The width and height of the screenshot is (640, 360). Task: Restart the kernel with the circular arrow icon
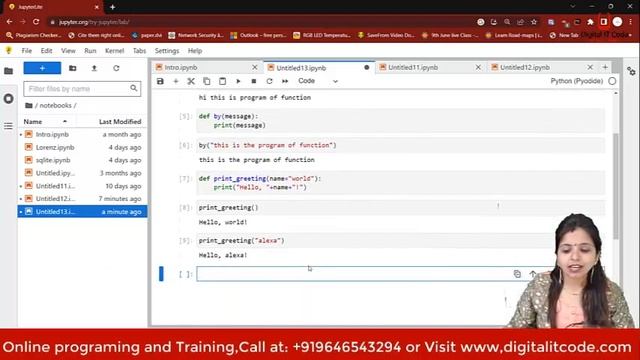pos(269,81)
